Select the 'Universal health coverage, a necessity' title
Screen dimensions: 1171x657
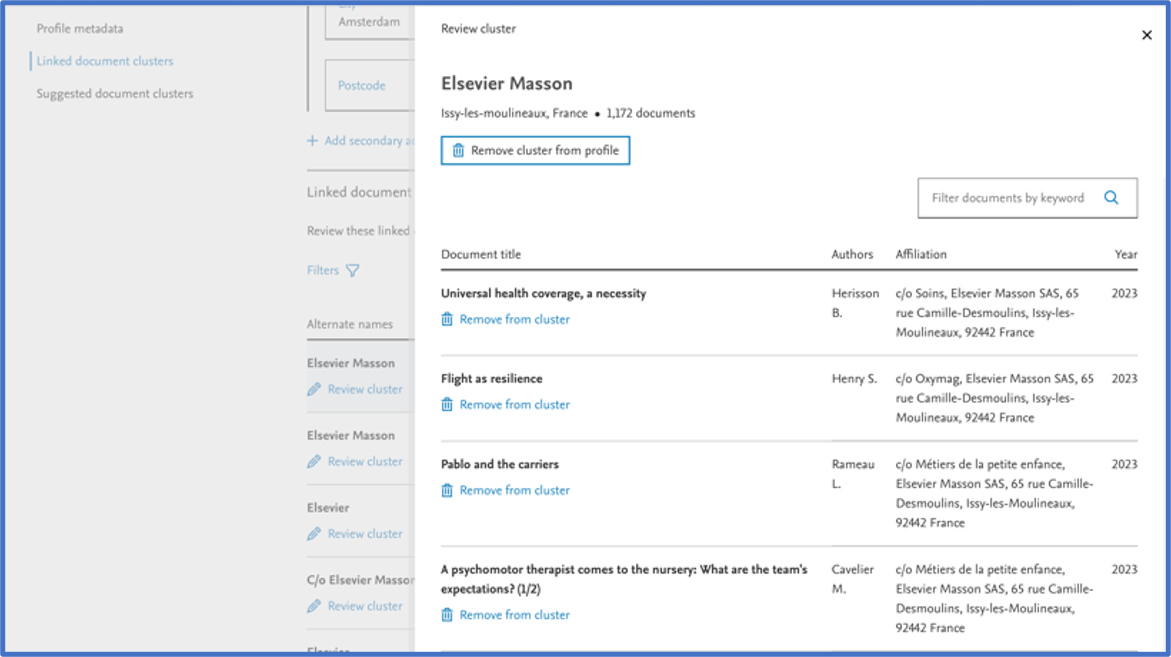pos(544,293)
